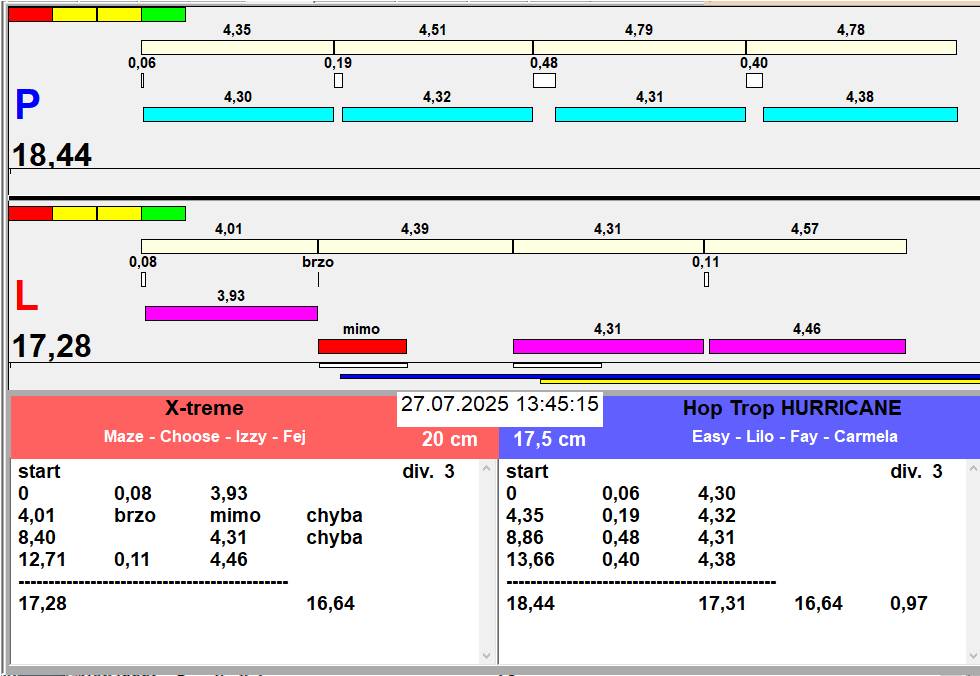The width and height of the screenshot is (980, 676).
Task: Select the magenta 3,93 run bar
Action: pyautogui.click(x=231, y=313)
